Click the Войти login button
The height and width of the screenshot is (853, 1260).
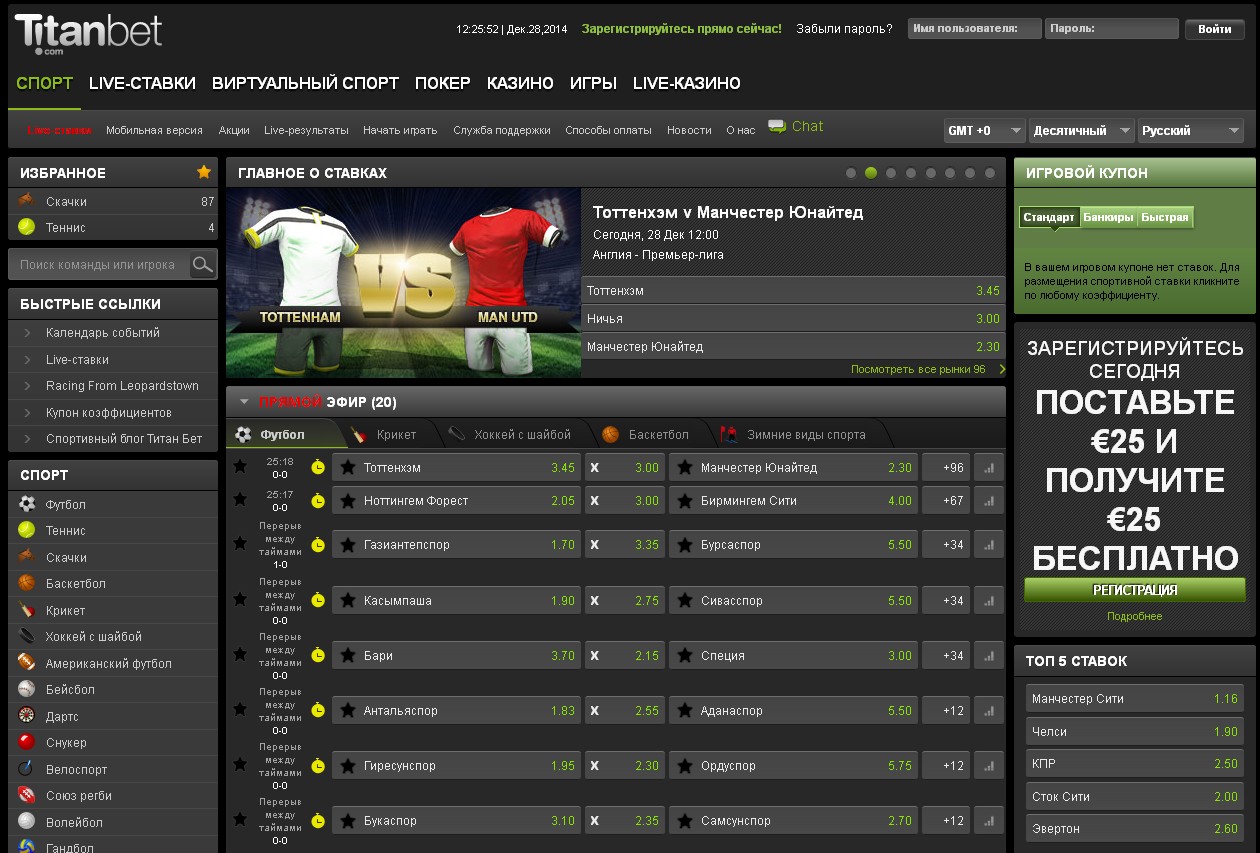point(1214,29)
